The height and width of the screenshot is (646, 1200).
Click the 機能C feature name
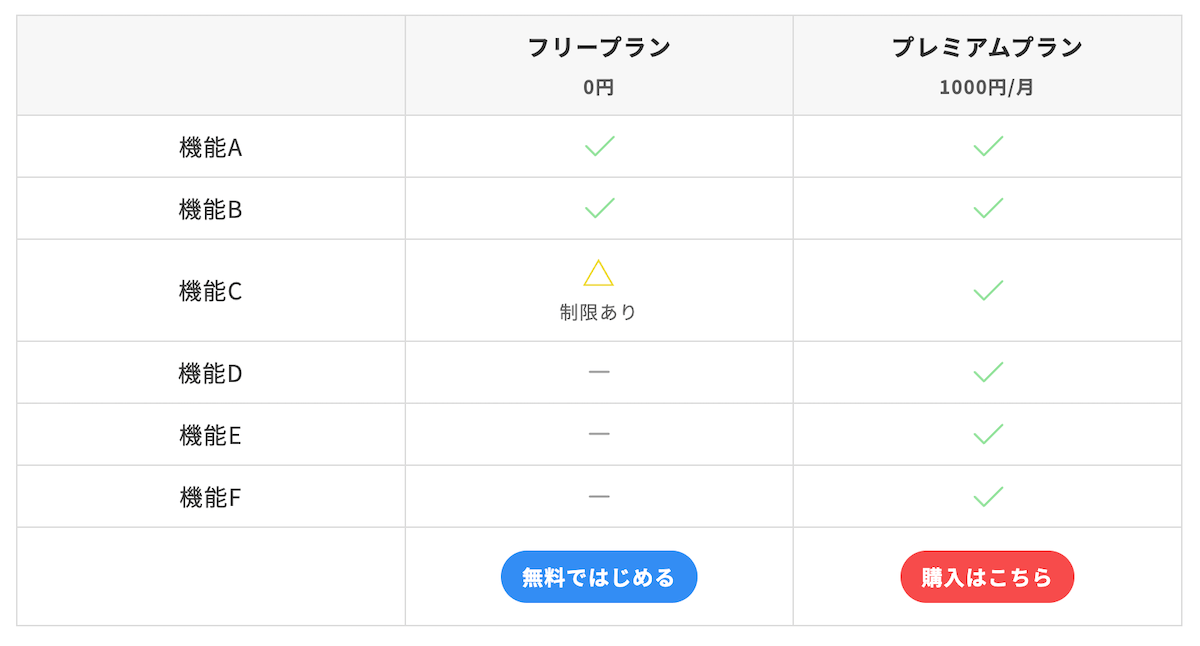coord(210,290)
